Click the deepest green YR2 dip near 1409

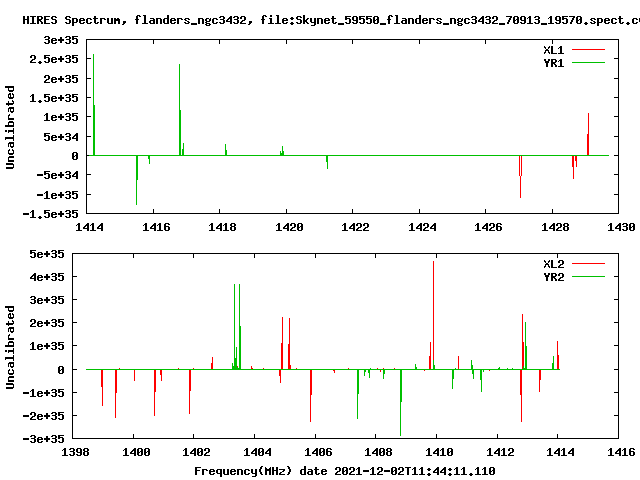pos(401,402)
